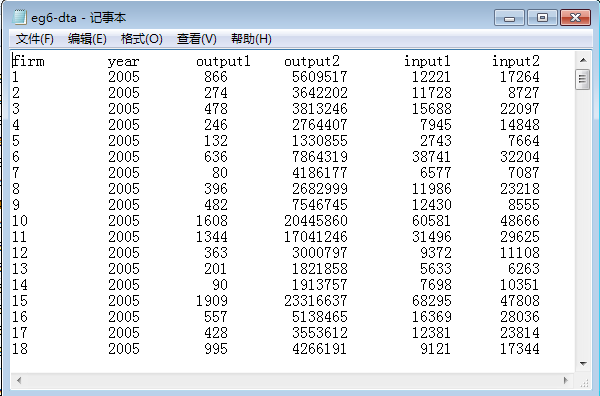Screen dimensions: 600x396
Task: Click the value 866 in output1
Action: coord(215,77)
